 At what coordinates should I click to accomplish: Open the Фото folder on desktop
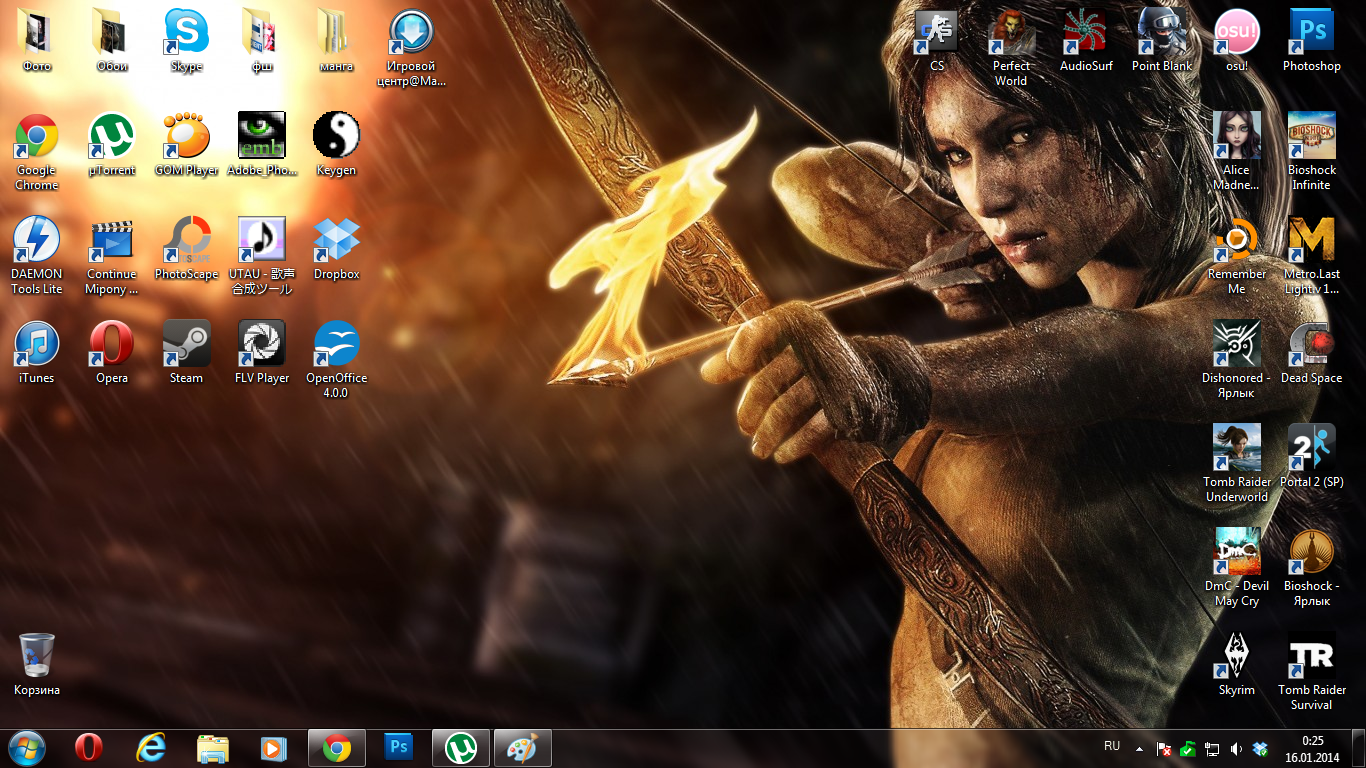click(x=37, y=40)
